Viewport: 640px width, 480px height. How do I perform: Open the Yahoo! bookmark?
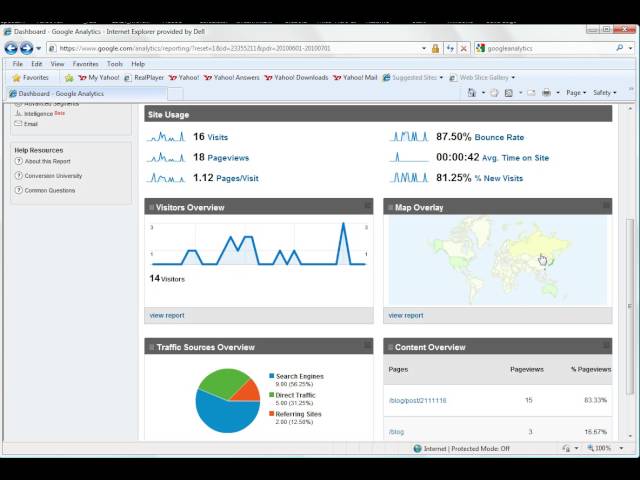pyautogui.click(x=184, y=78)
